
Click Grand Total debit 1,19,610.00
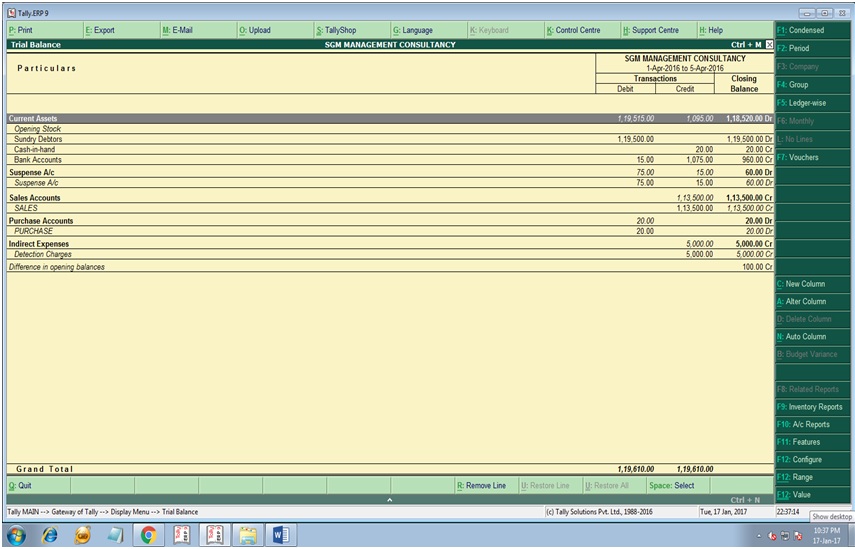pos(636,469)
